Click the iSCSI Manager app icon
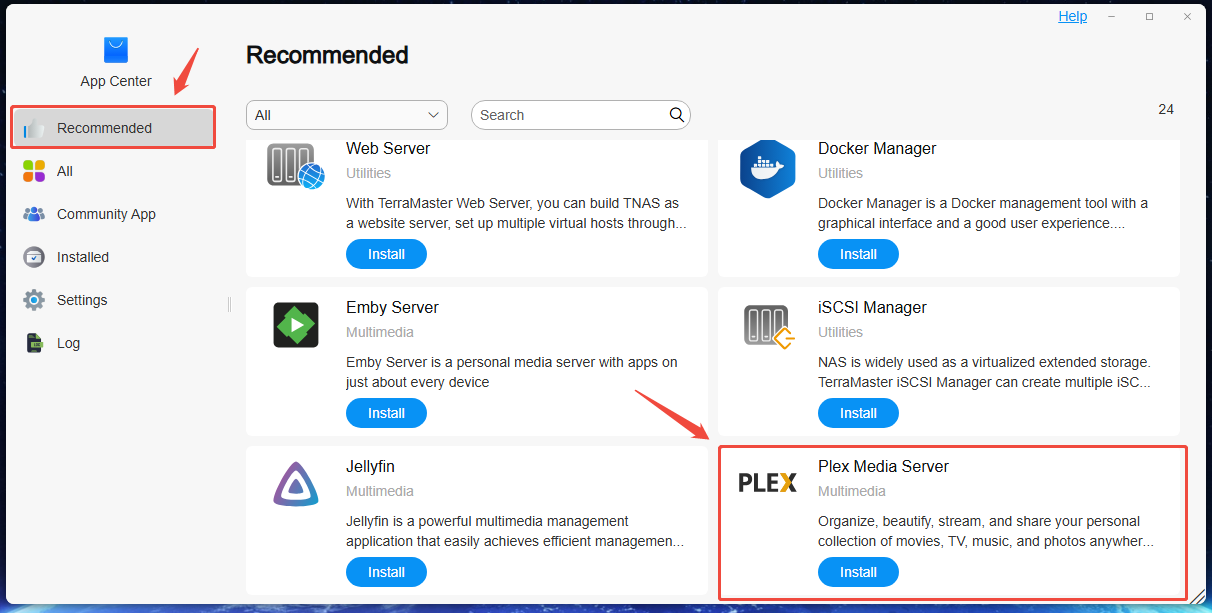This screenshot has height=613, width=1212. tap(768, 325)
